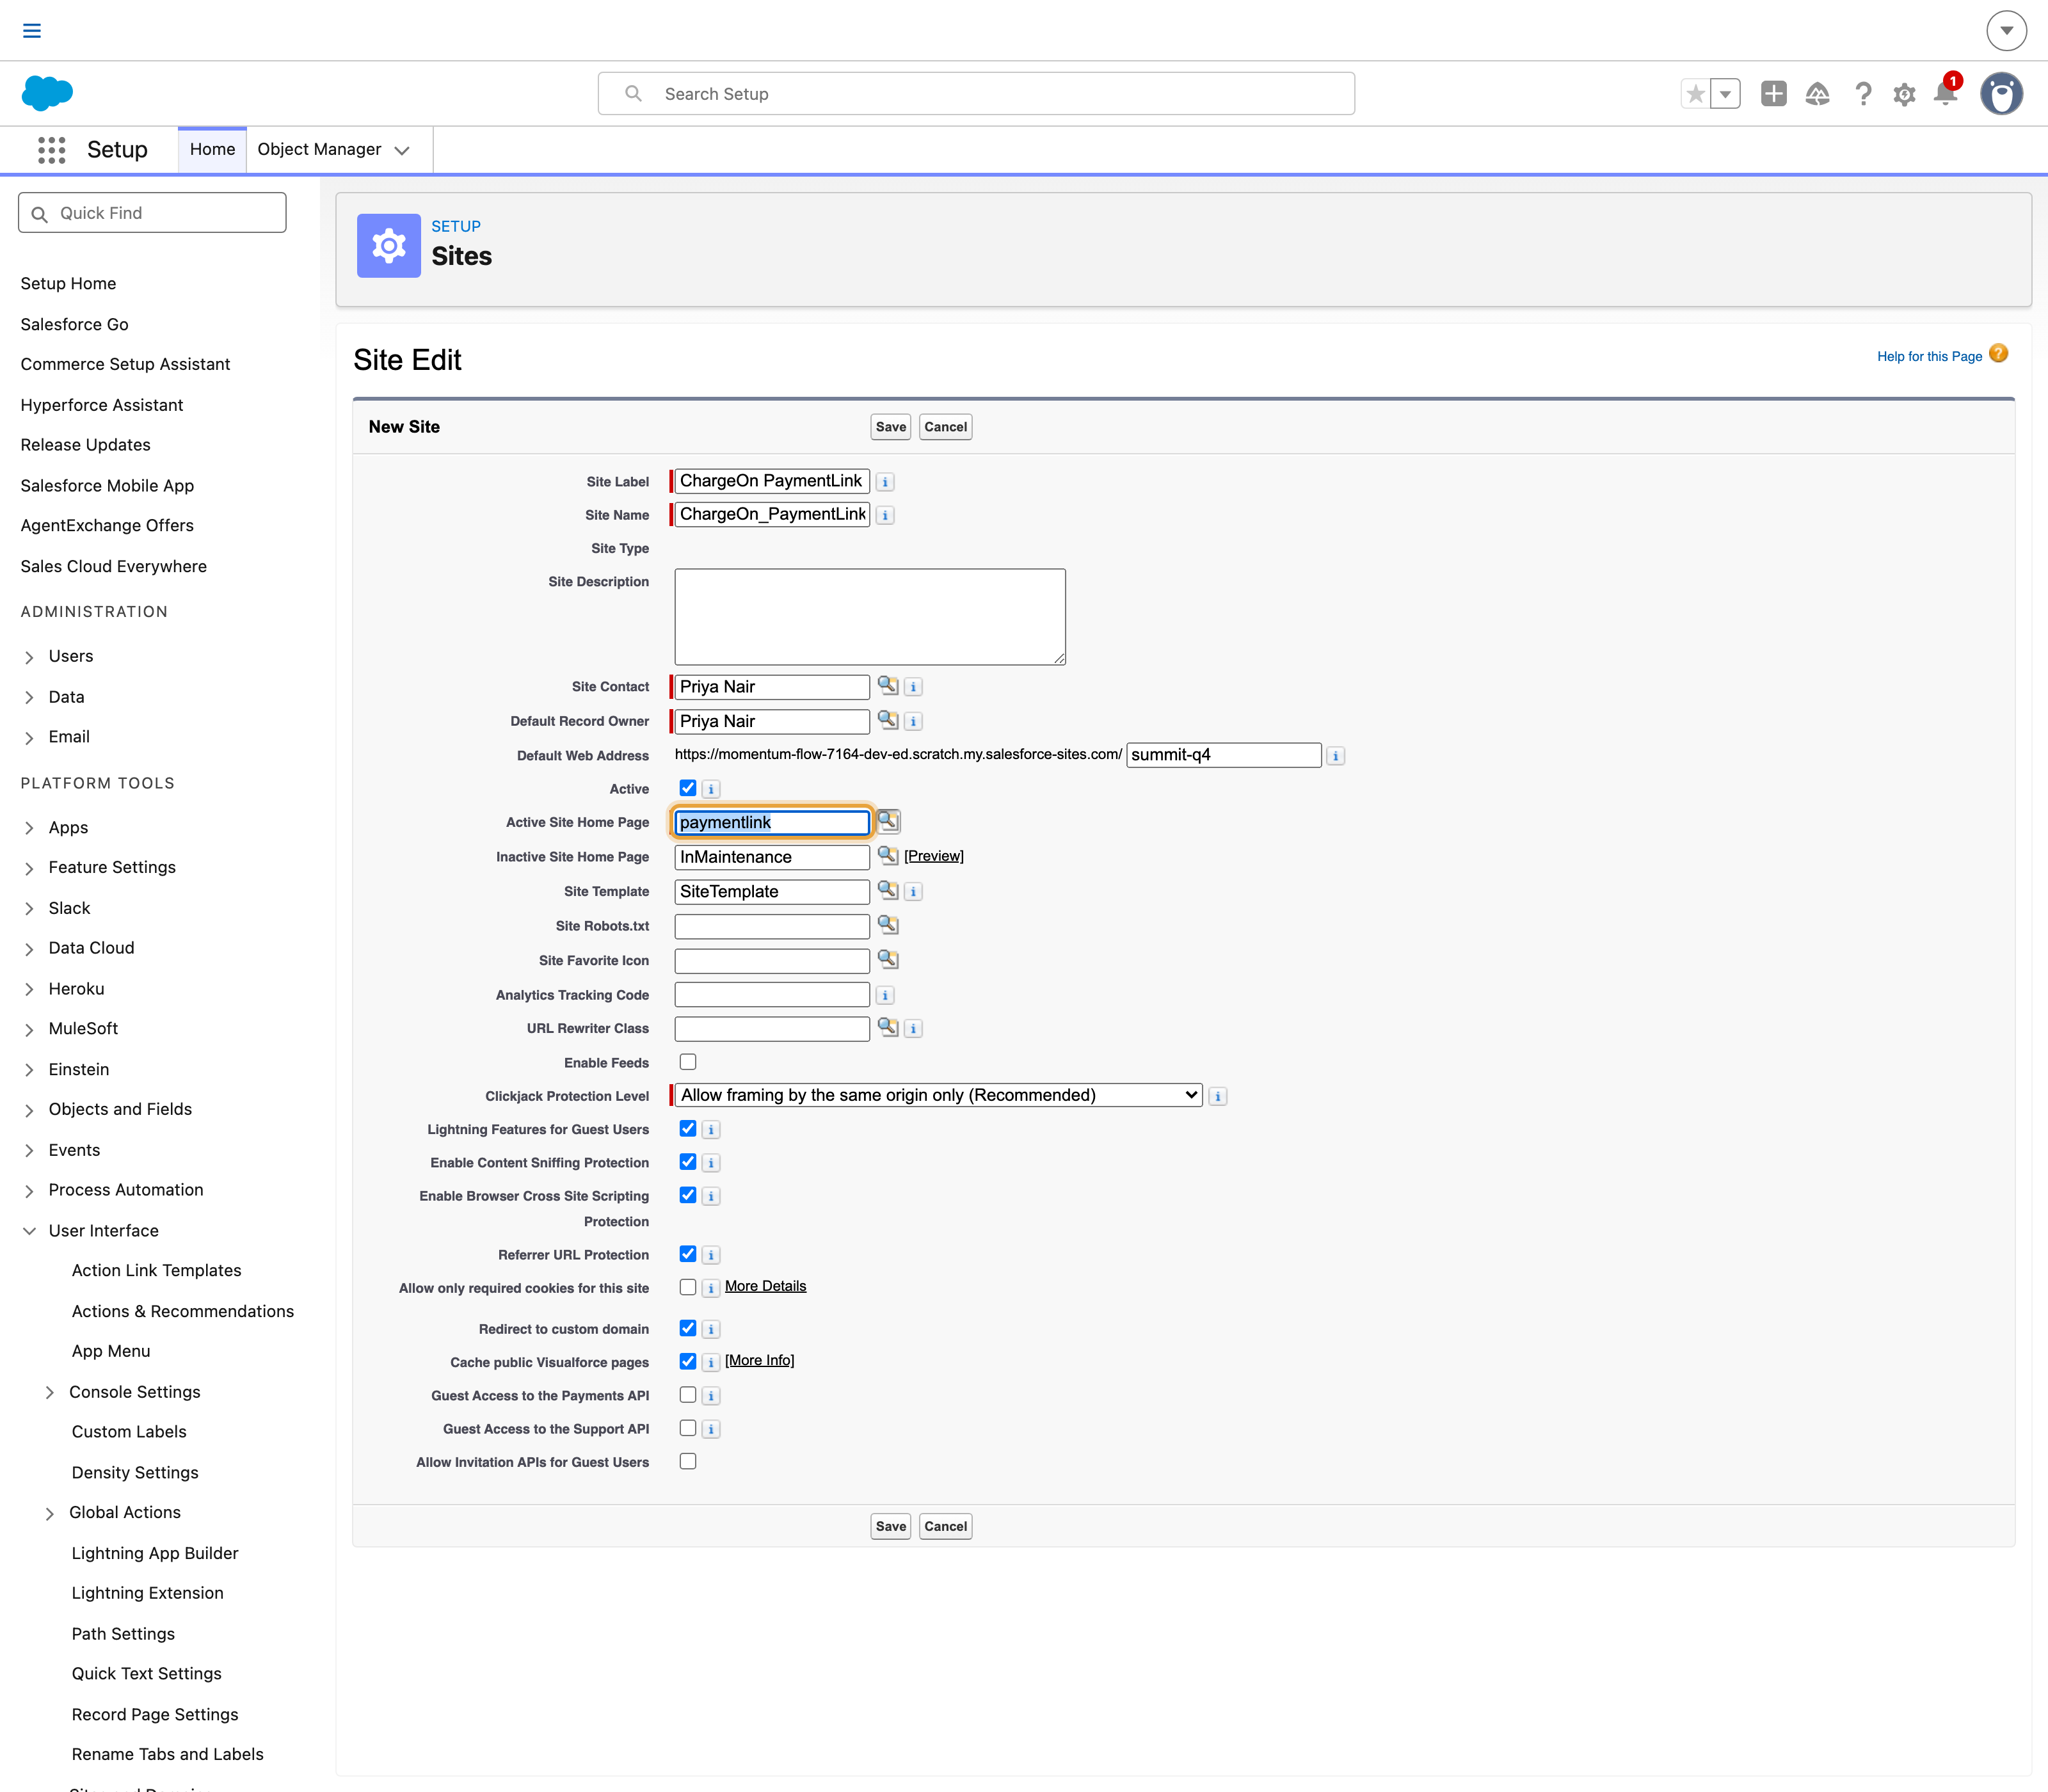Click the Default Web Address info icon
The width and height of the screenshot is (2048, 1792).
pyautogui.click(x=1336, y=756)
